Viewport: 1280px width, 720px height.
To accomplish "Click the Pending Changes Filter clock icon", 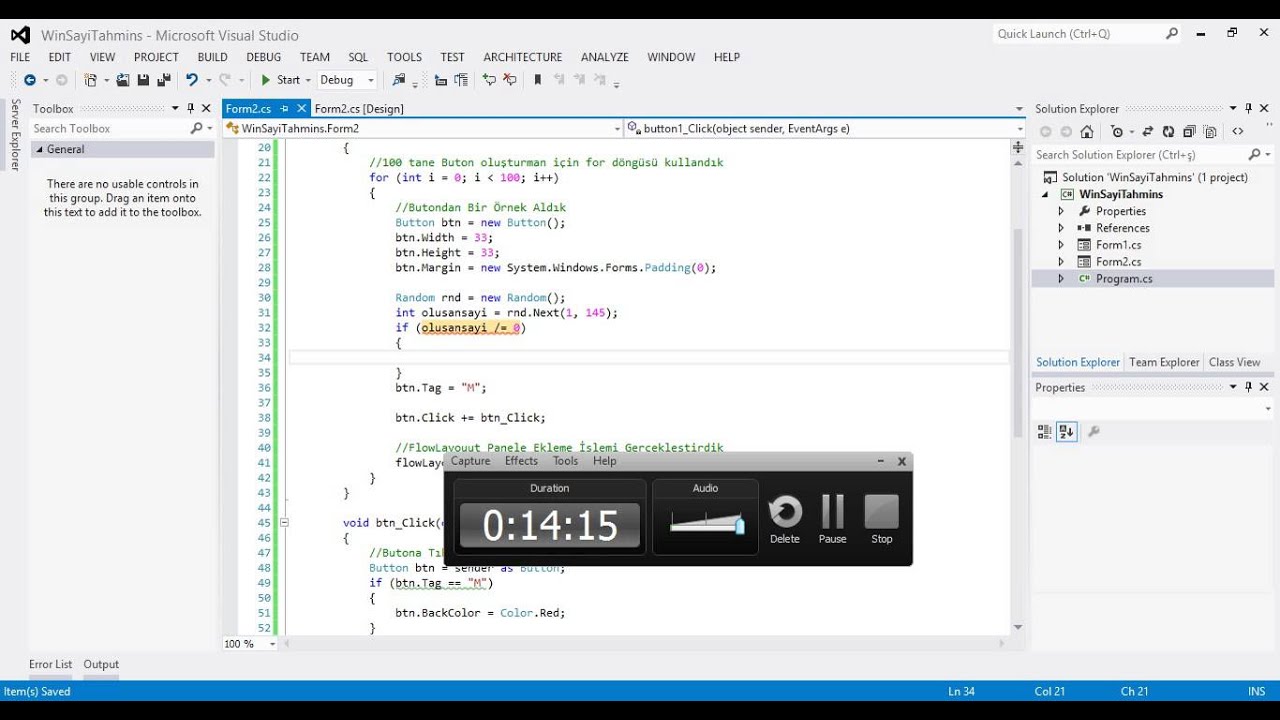I will point(1117,131).
